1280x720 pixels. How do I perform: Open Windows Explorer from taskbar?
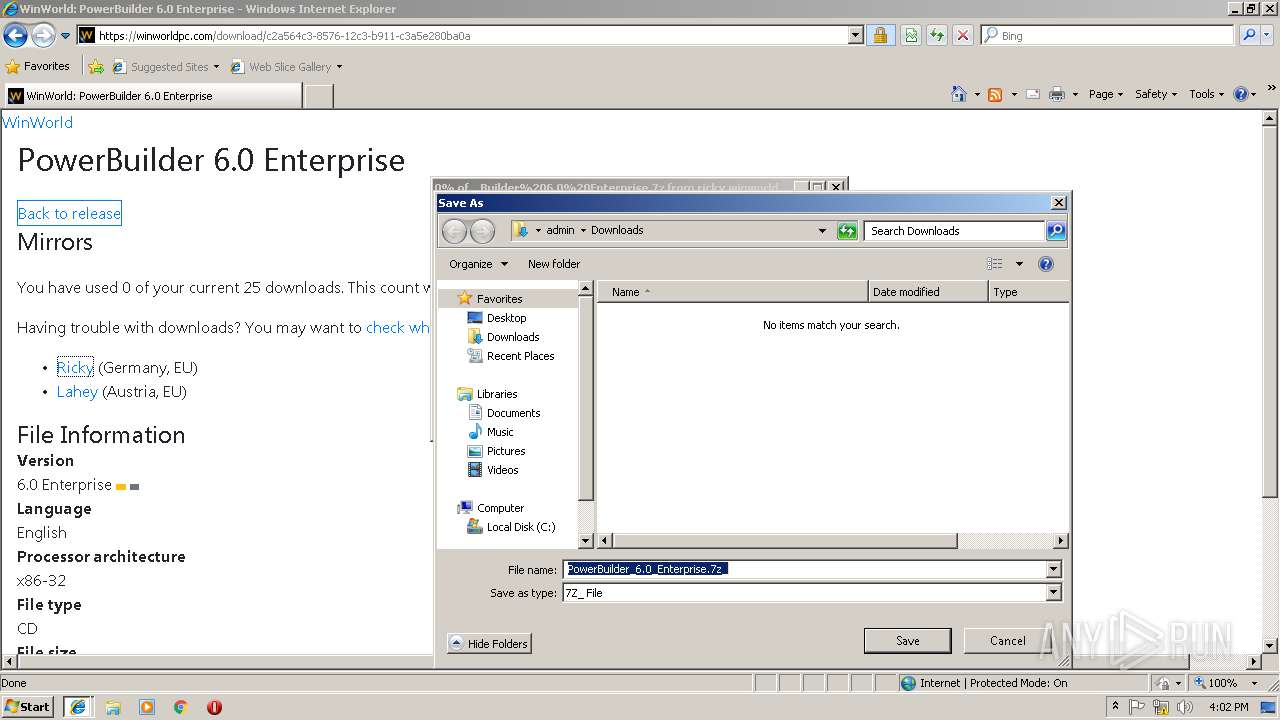point(113,707)
